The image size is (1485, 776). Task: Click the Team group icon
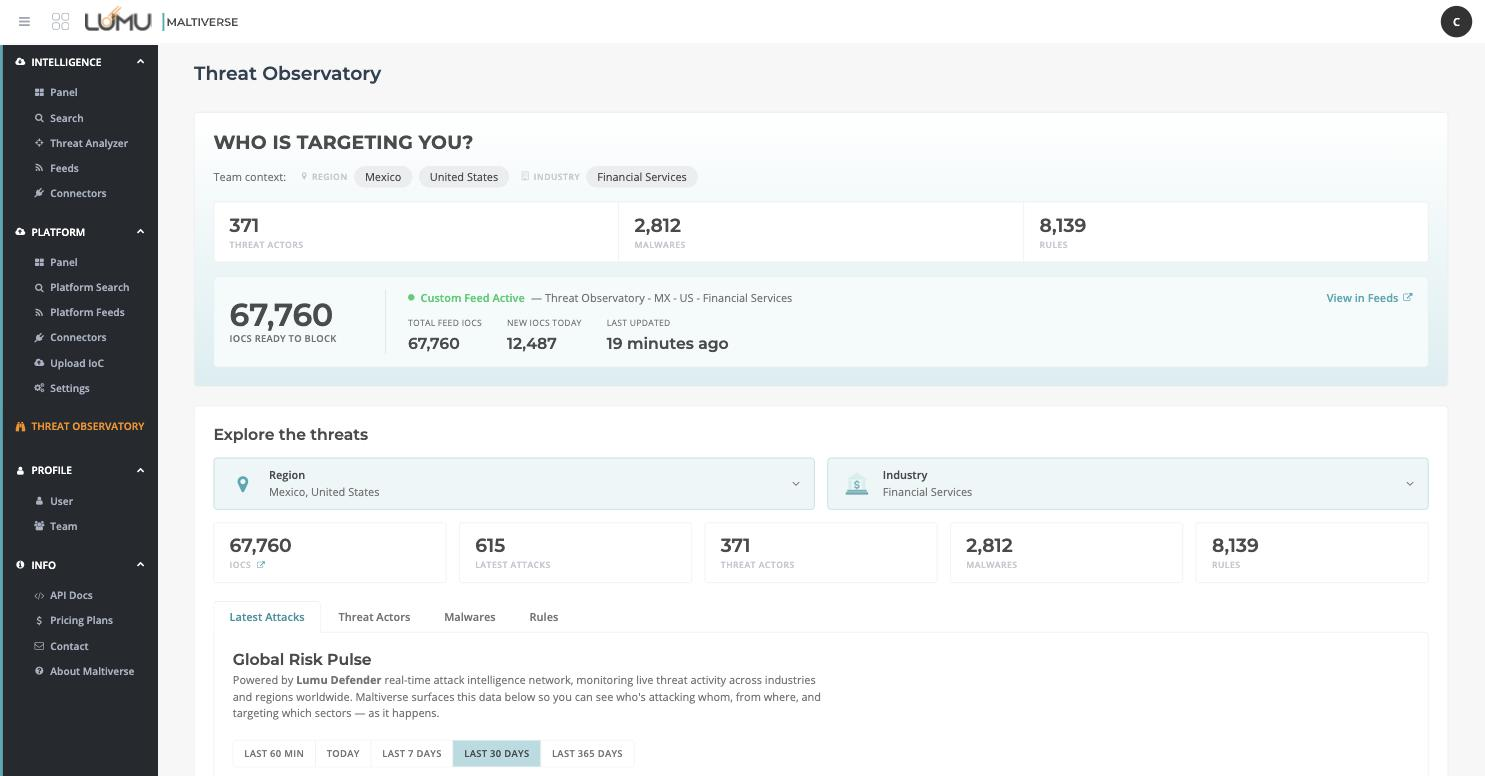tap(39, 526)
